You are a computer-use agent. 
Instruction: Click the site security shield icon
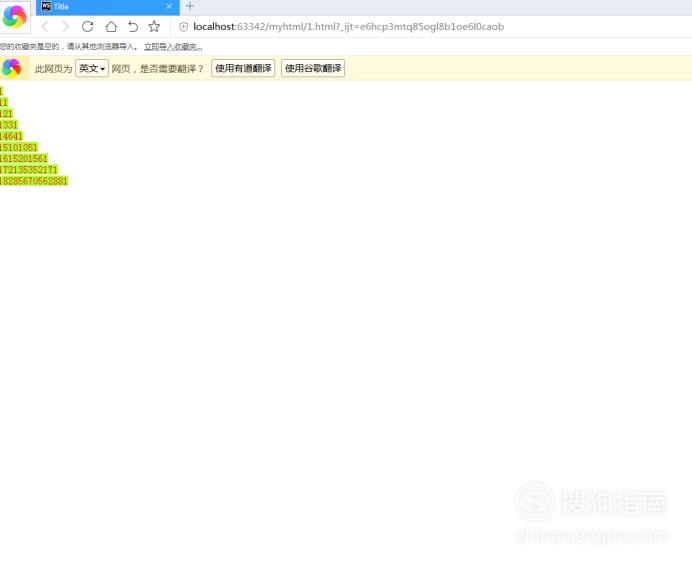[x=183, y=26]
